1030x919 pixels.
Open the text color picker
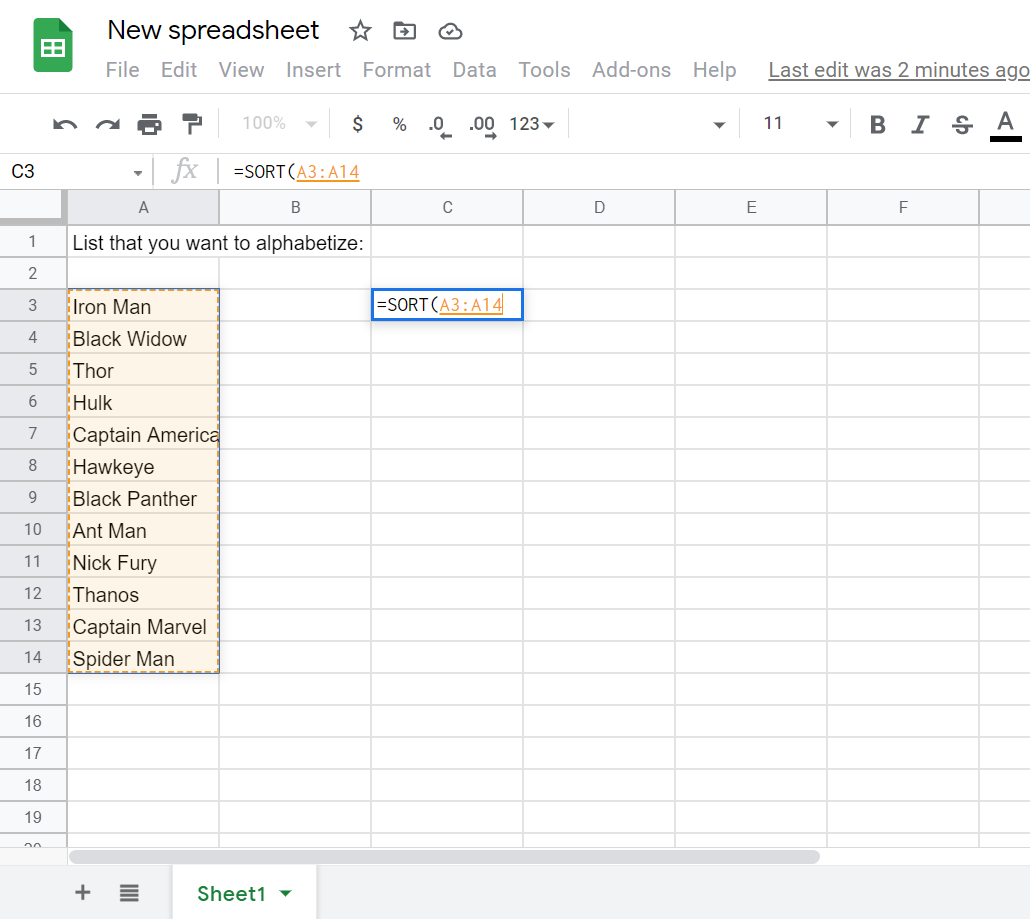(1005, 125)
